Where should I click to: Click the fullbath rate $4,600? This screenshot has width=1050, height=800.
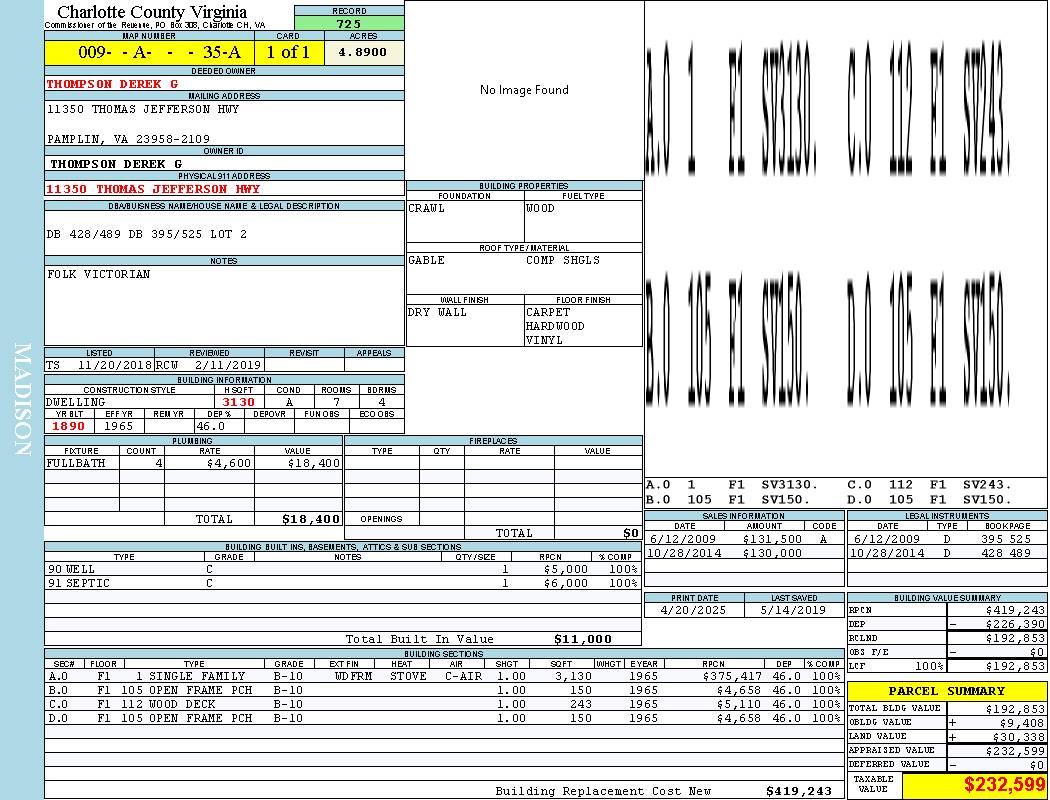[229, 463]
